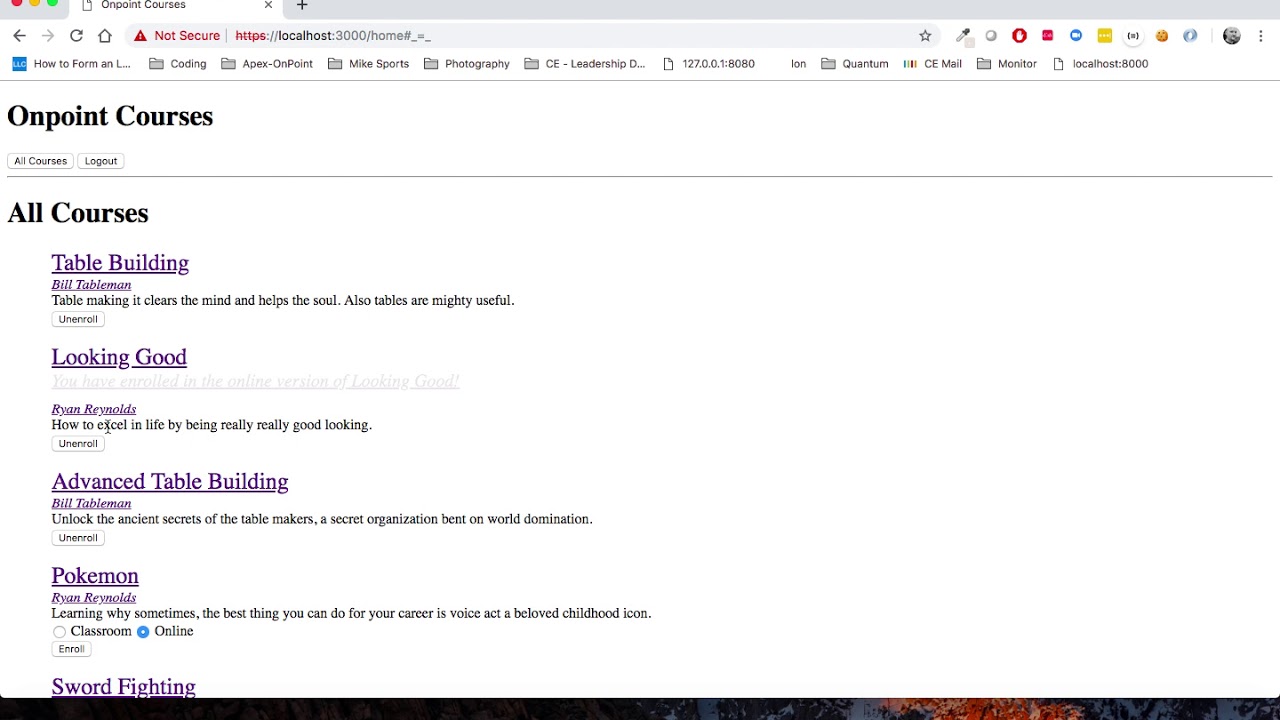Bookmark this page with the star icon

925,36
